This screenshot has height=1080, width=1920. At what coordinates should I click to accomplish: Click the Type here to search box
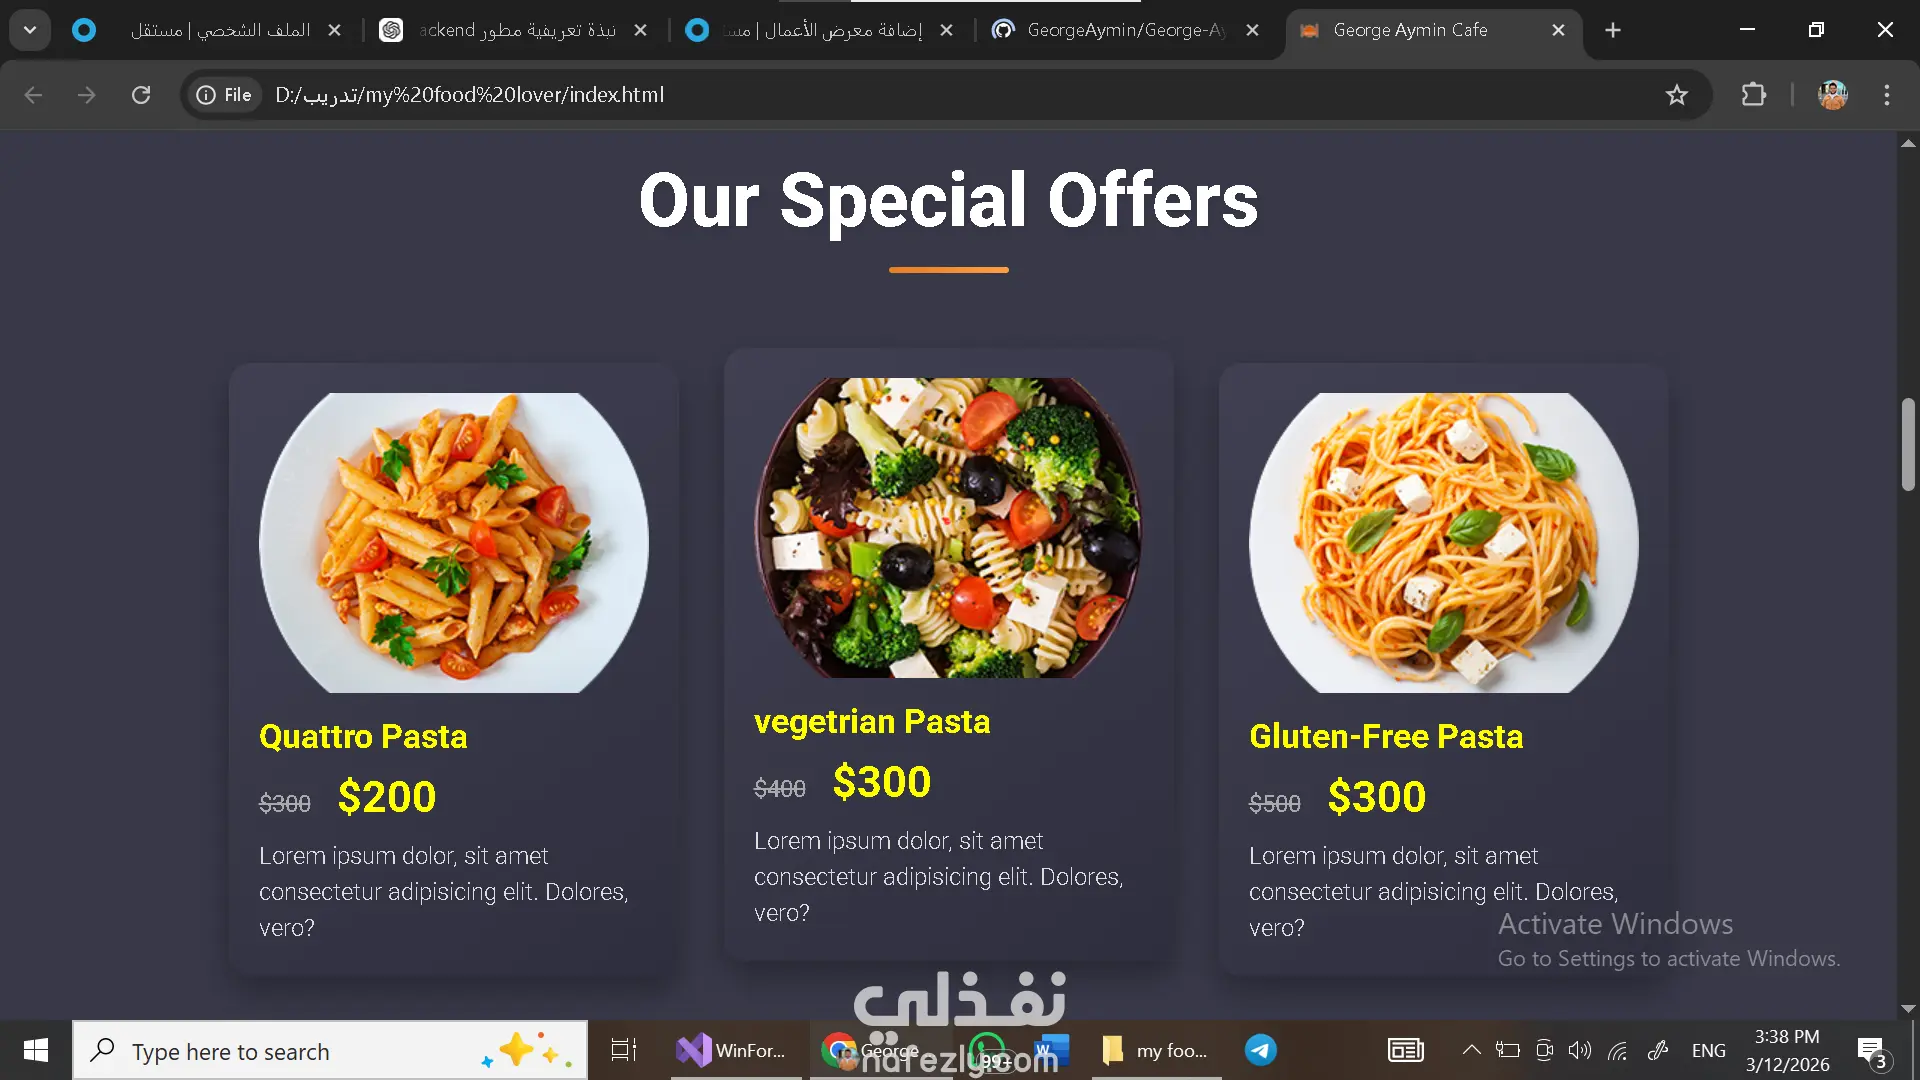330,1050
